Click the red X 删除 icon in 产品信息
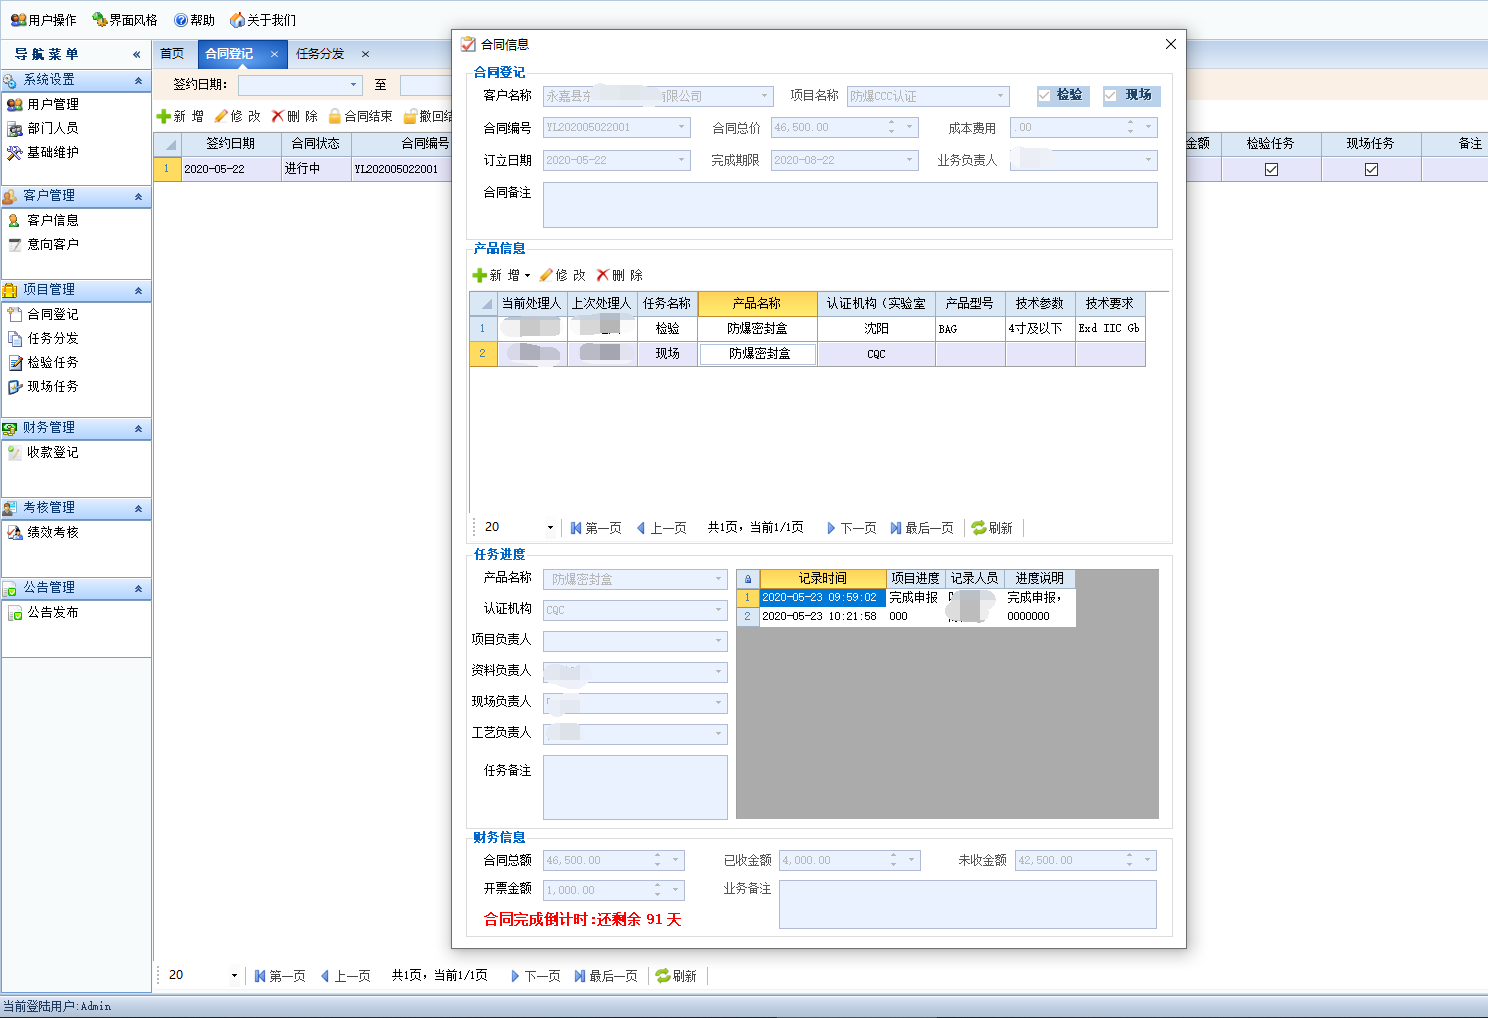Viewport: 1488px width, 1018px height. point(602,276)
